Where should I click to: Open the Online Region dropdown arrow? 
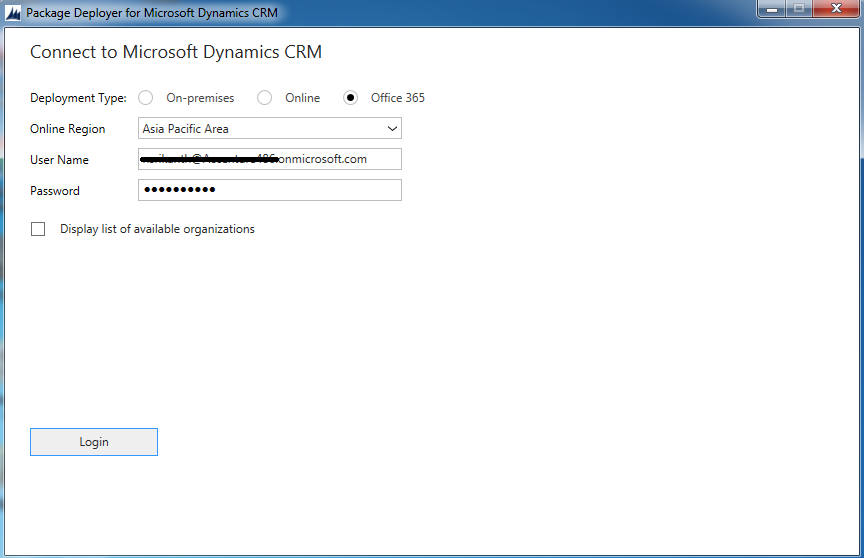pos(391,129)
